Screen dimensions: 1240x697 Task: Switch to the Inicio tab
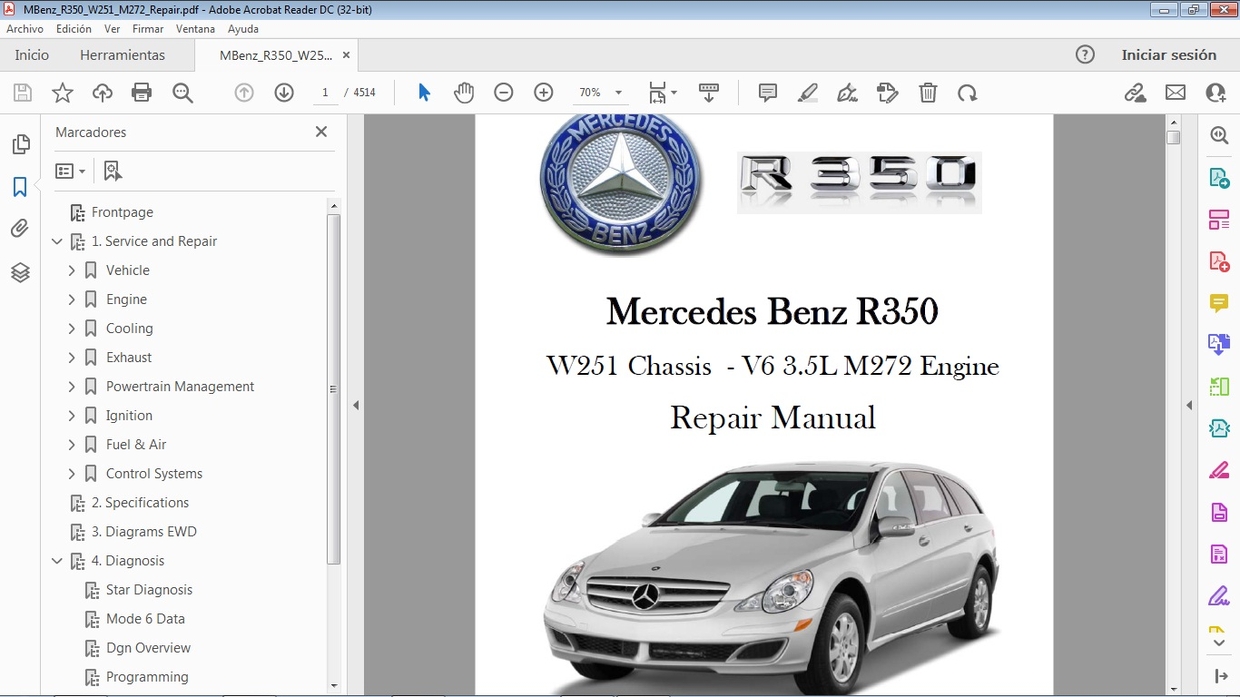click(32, 55)
